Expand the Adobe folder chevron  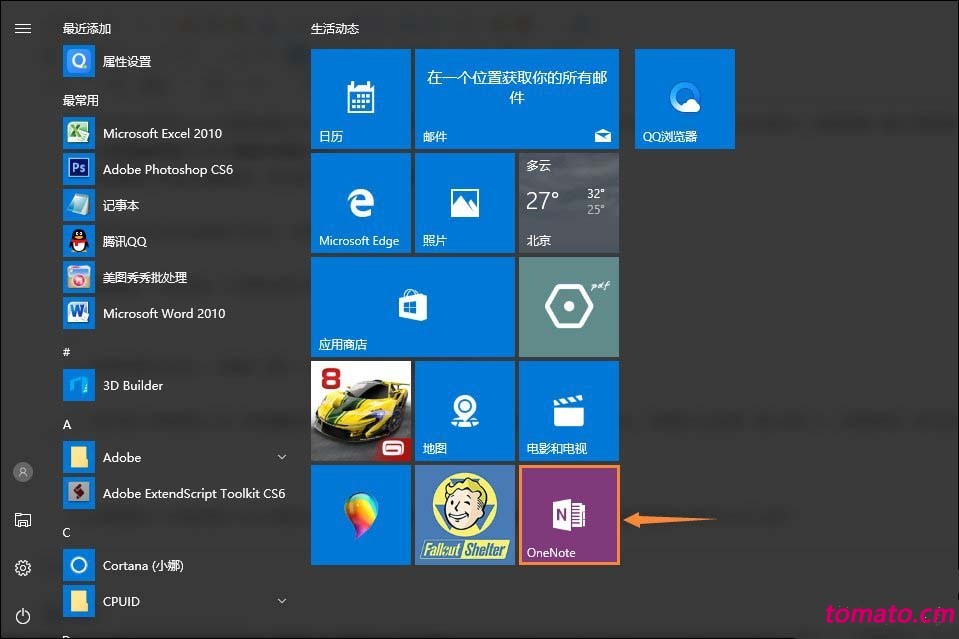(x=282, y=457)
